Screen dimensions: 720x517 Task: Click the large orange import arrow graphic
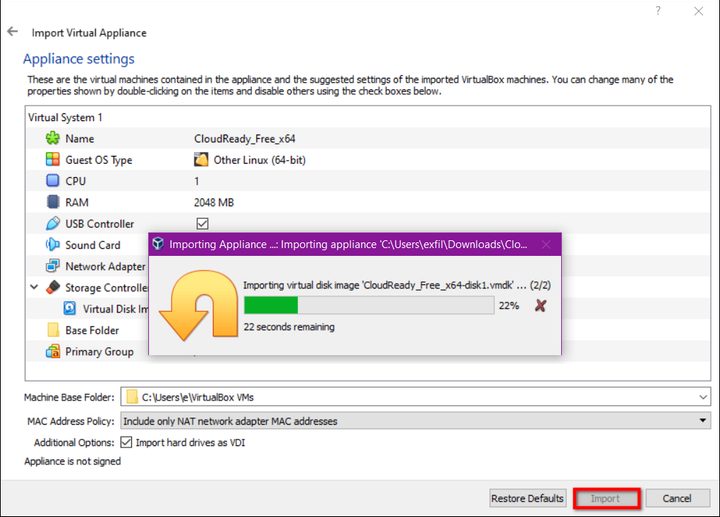(198, 305)
